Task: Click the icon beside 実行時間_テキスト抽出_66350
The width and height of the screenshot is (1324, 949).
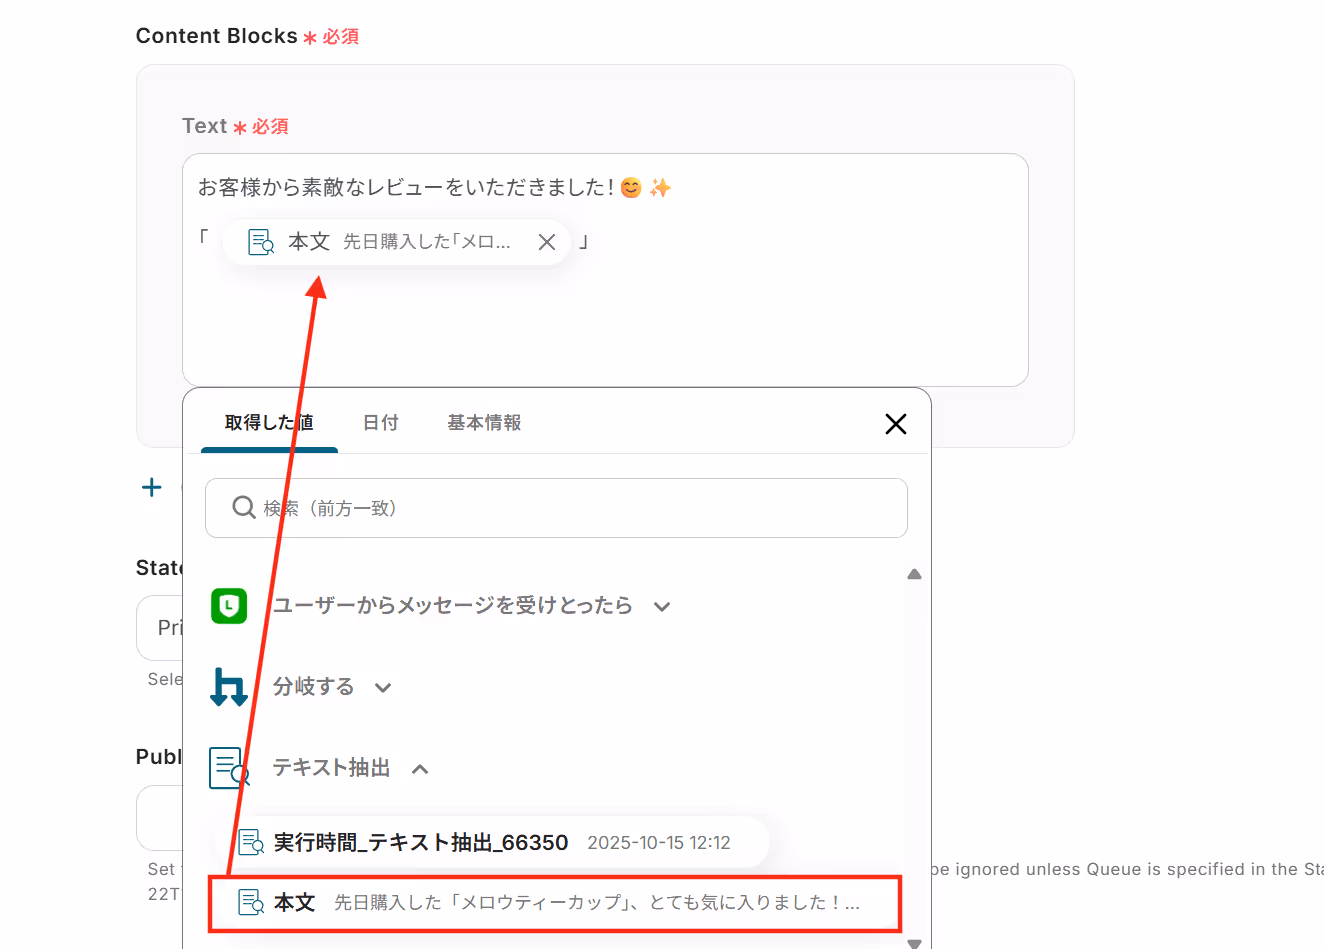Action: point(251,842)
